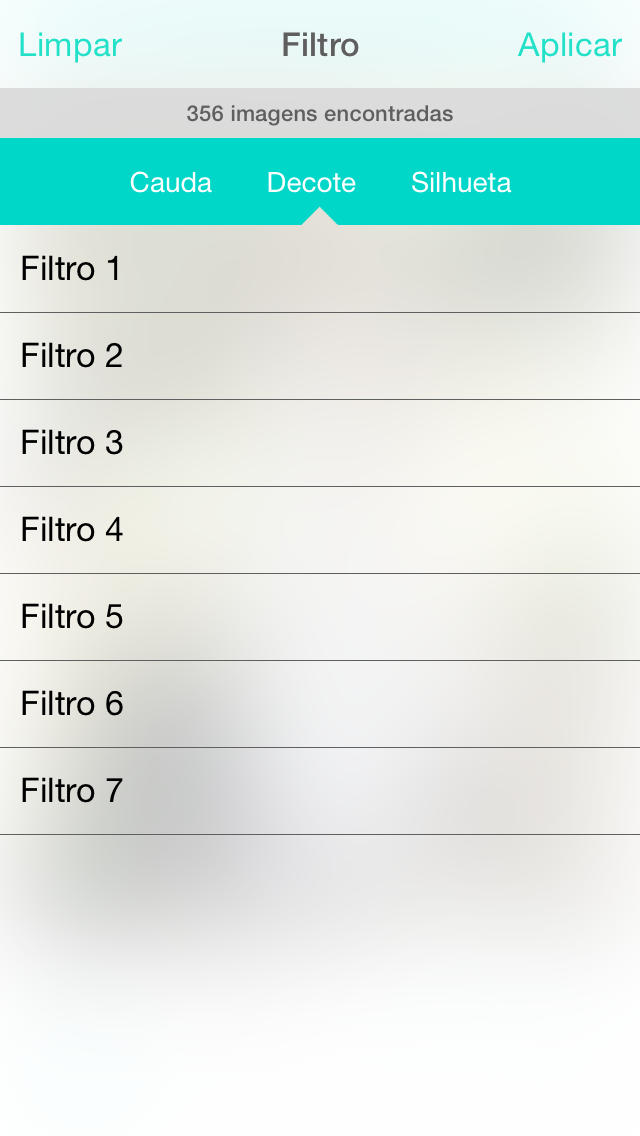This screenshot has height=1136, width=640.
Task: Open the Silhueta tab
Action: pos(461,183)
